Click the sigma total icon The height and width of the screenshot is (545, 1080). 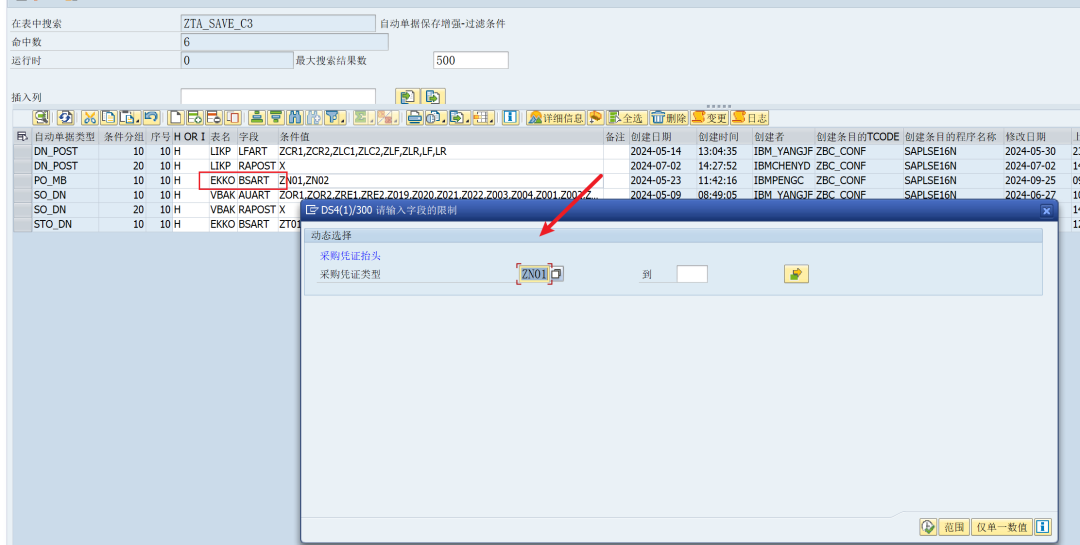(362, 118)
